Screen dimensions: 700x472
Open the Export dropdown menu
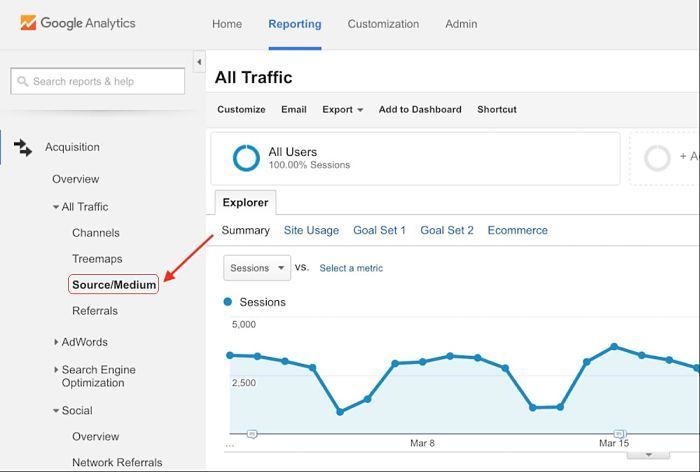[x=342, y=110]
